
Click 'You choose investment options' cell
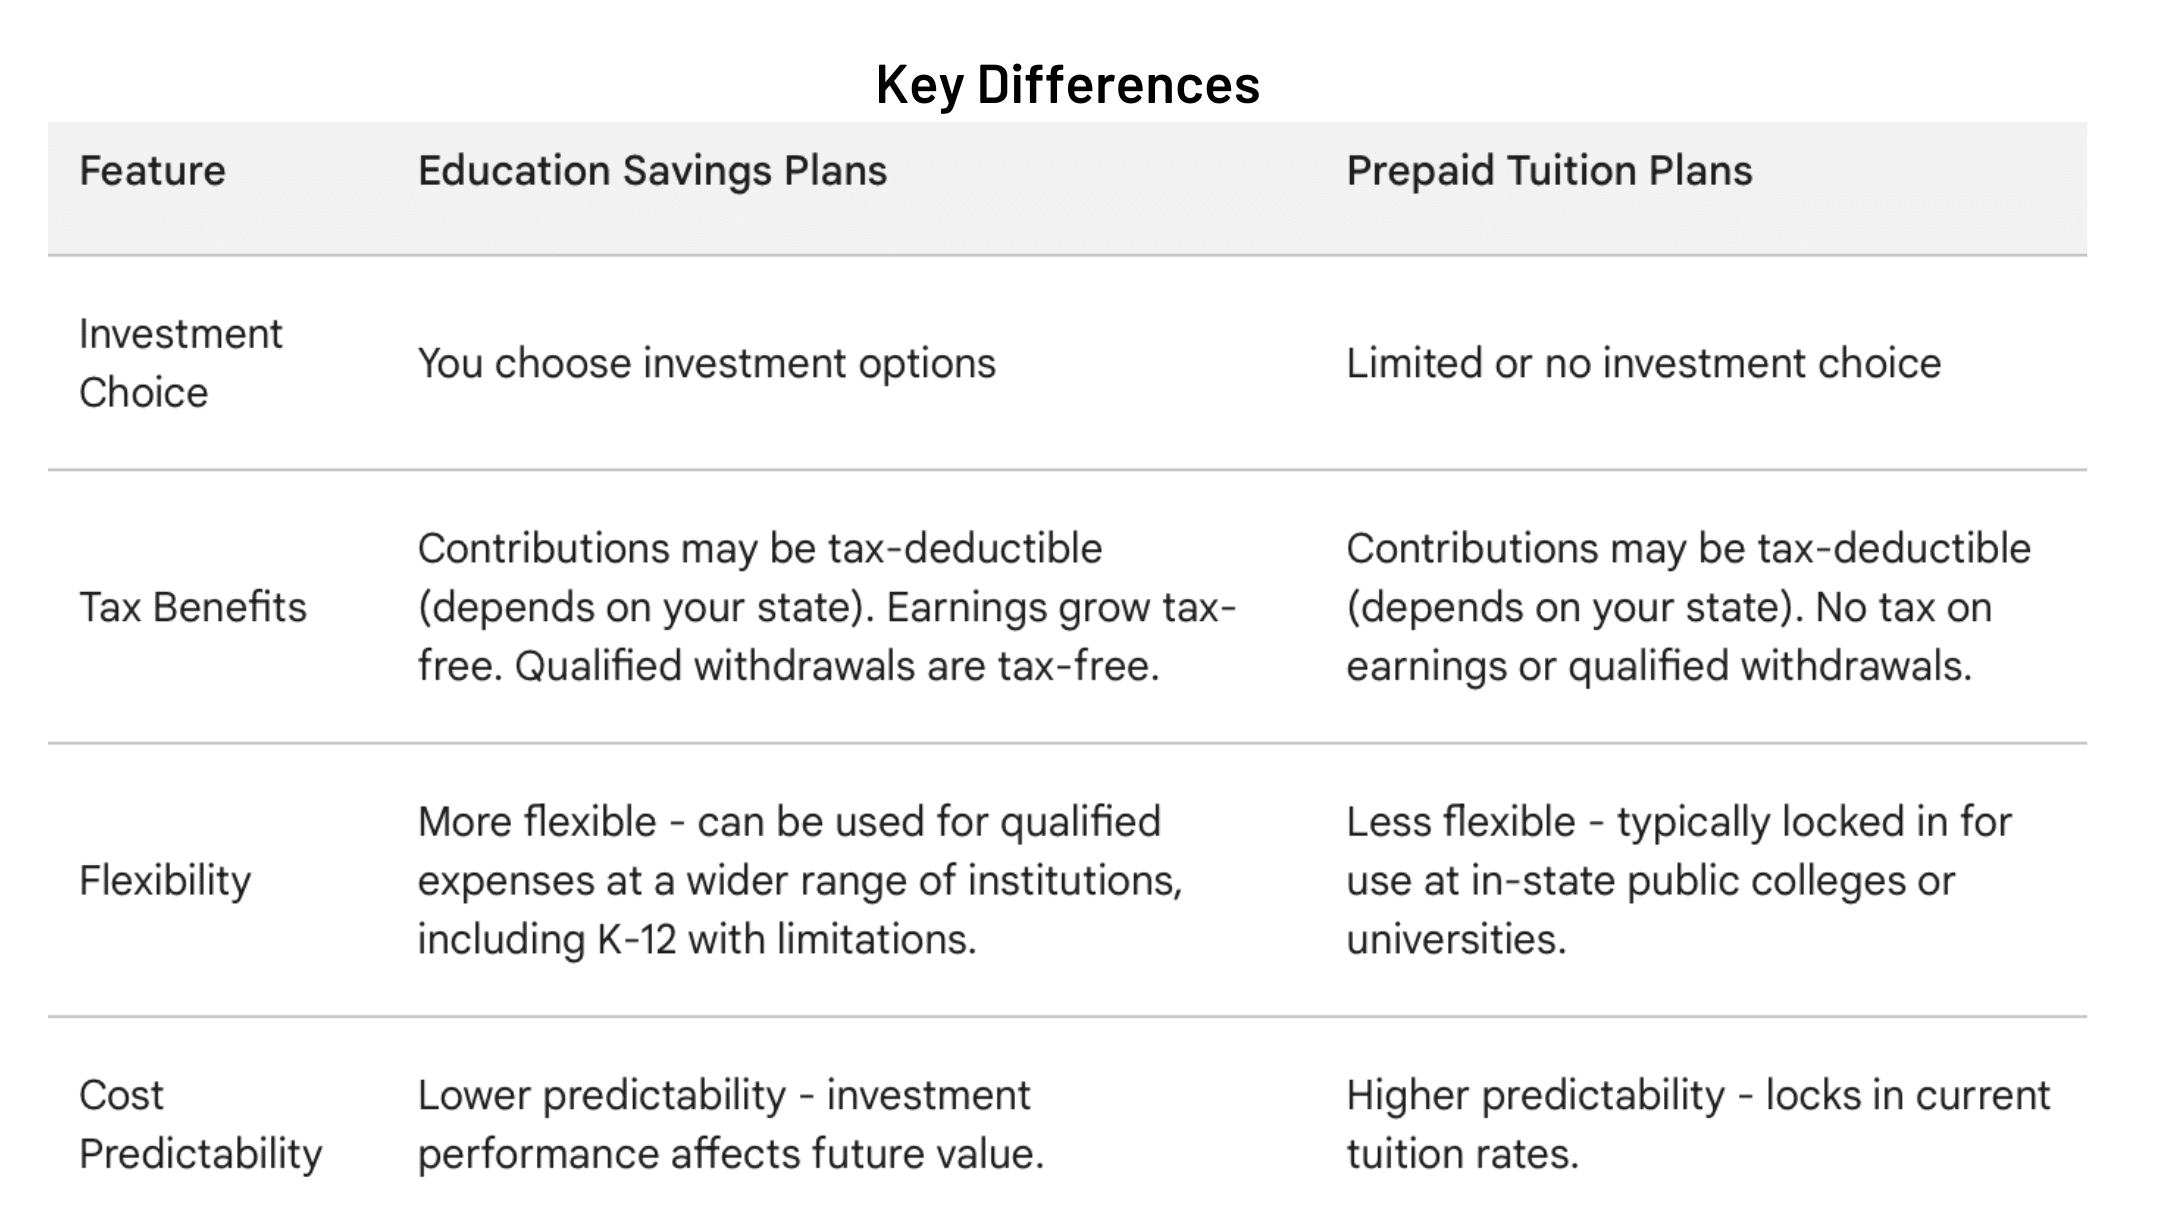click(x=706, y=363)
